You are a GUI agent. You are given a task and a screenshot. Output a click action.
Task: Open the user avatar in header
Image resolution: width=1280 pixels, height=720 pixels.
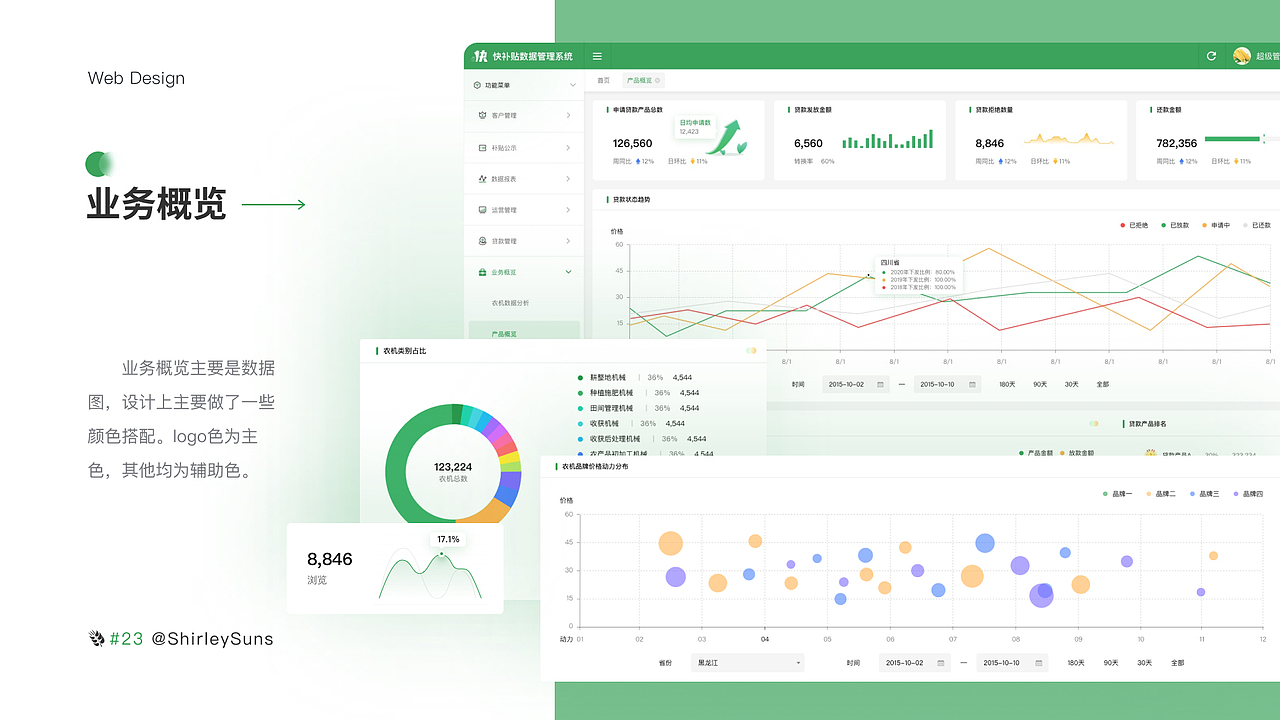tap(1242, 56)
